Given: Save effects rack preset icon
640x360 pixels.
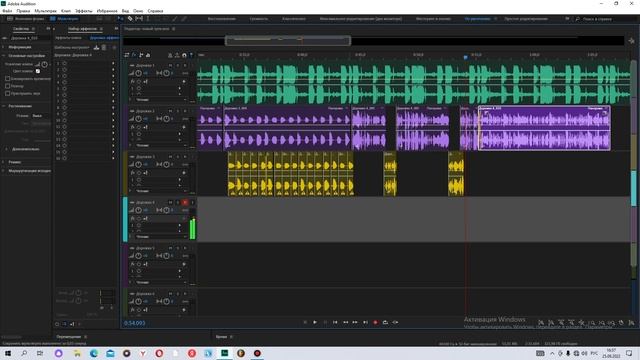Looking at the screenshot, I should click(x=96, y=47).
